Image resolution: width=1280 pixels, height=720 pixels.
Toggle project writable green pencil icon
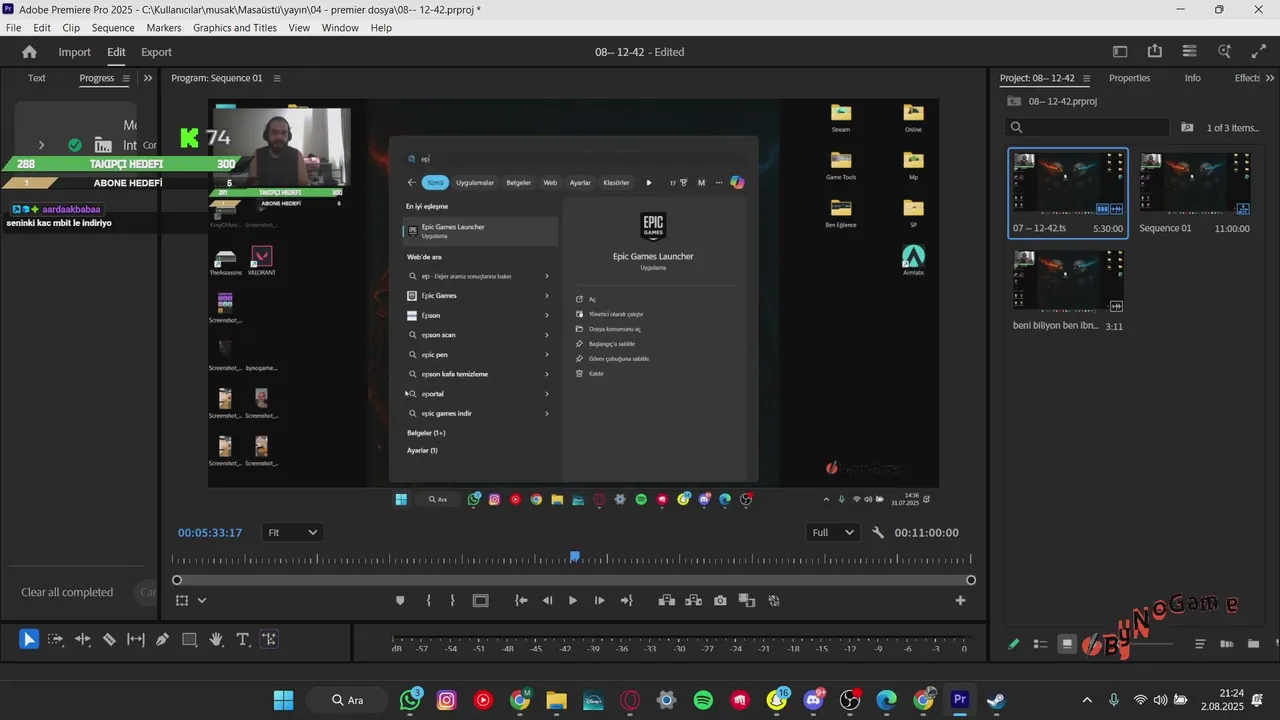(x=1014, y=644)
